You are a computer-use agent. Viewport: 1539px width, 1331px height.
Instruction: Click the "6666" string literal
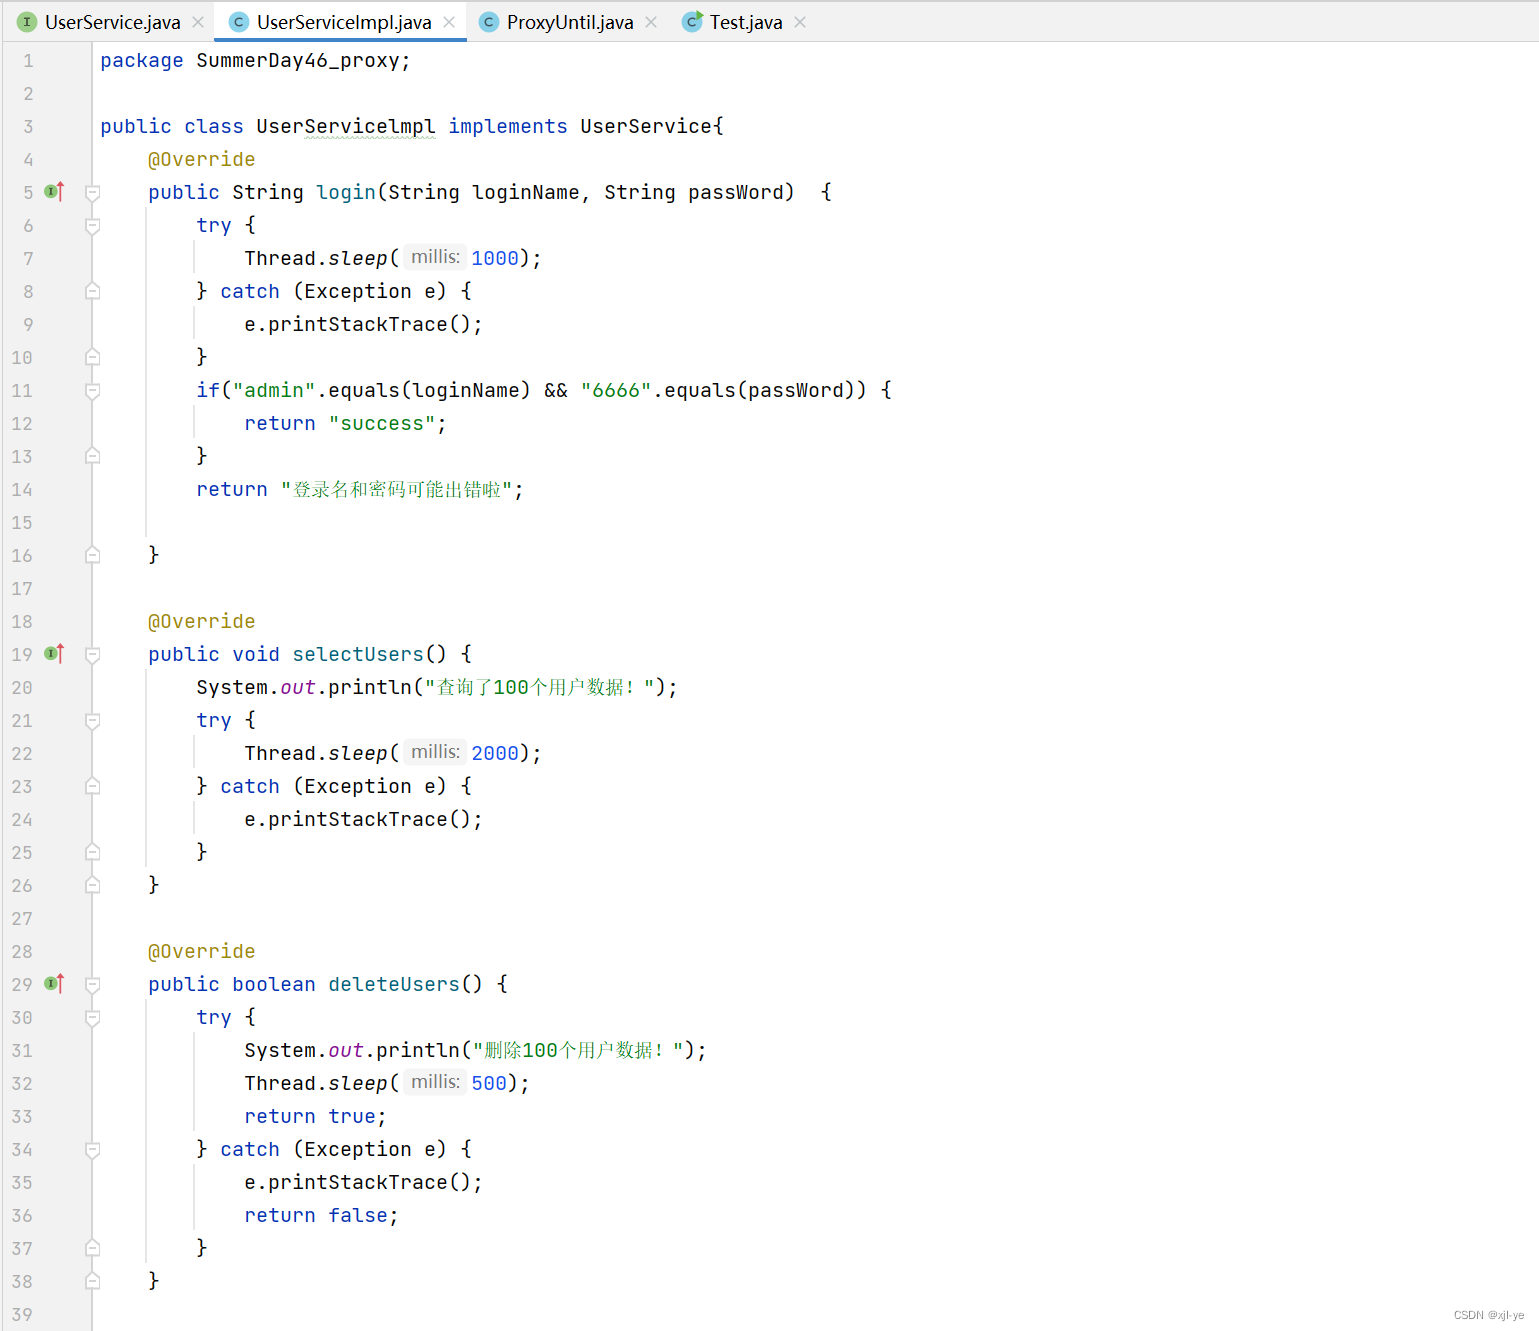tap(616, 390)
